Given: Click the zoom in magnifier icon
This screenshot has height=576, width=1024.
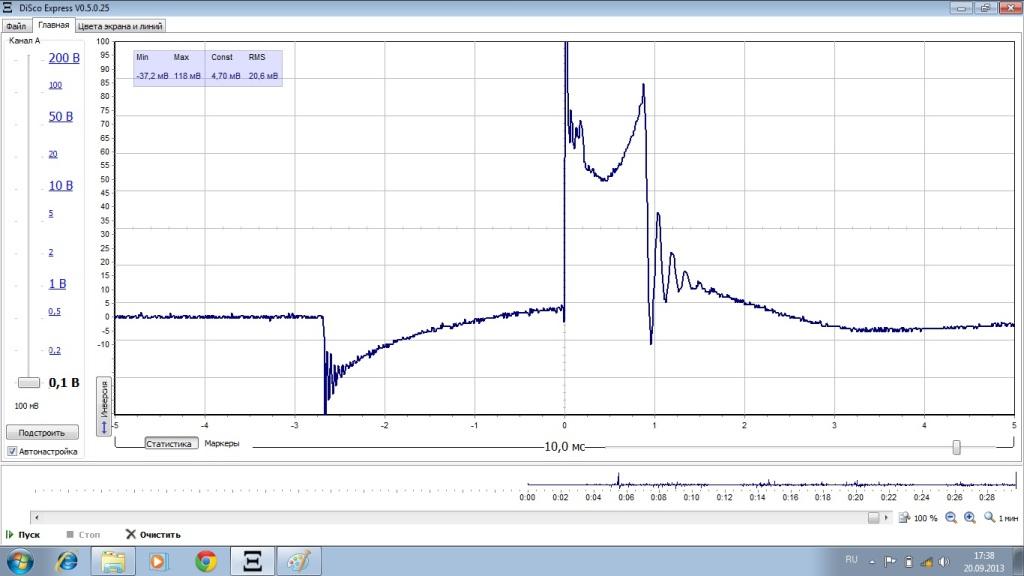Looking at the screenshot, I should (x=970, y=518).
